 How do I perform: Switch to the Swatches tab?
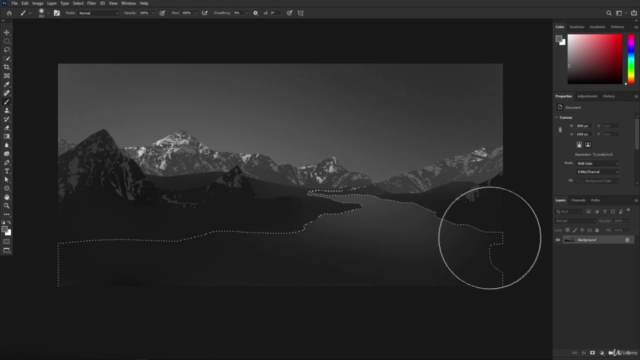(x=577, y=27)
